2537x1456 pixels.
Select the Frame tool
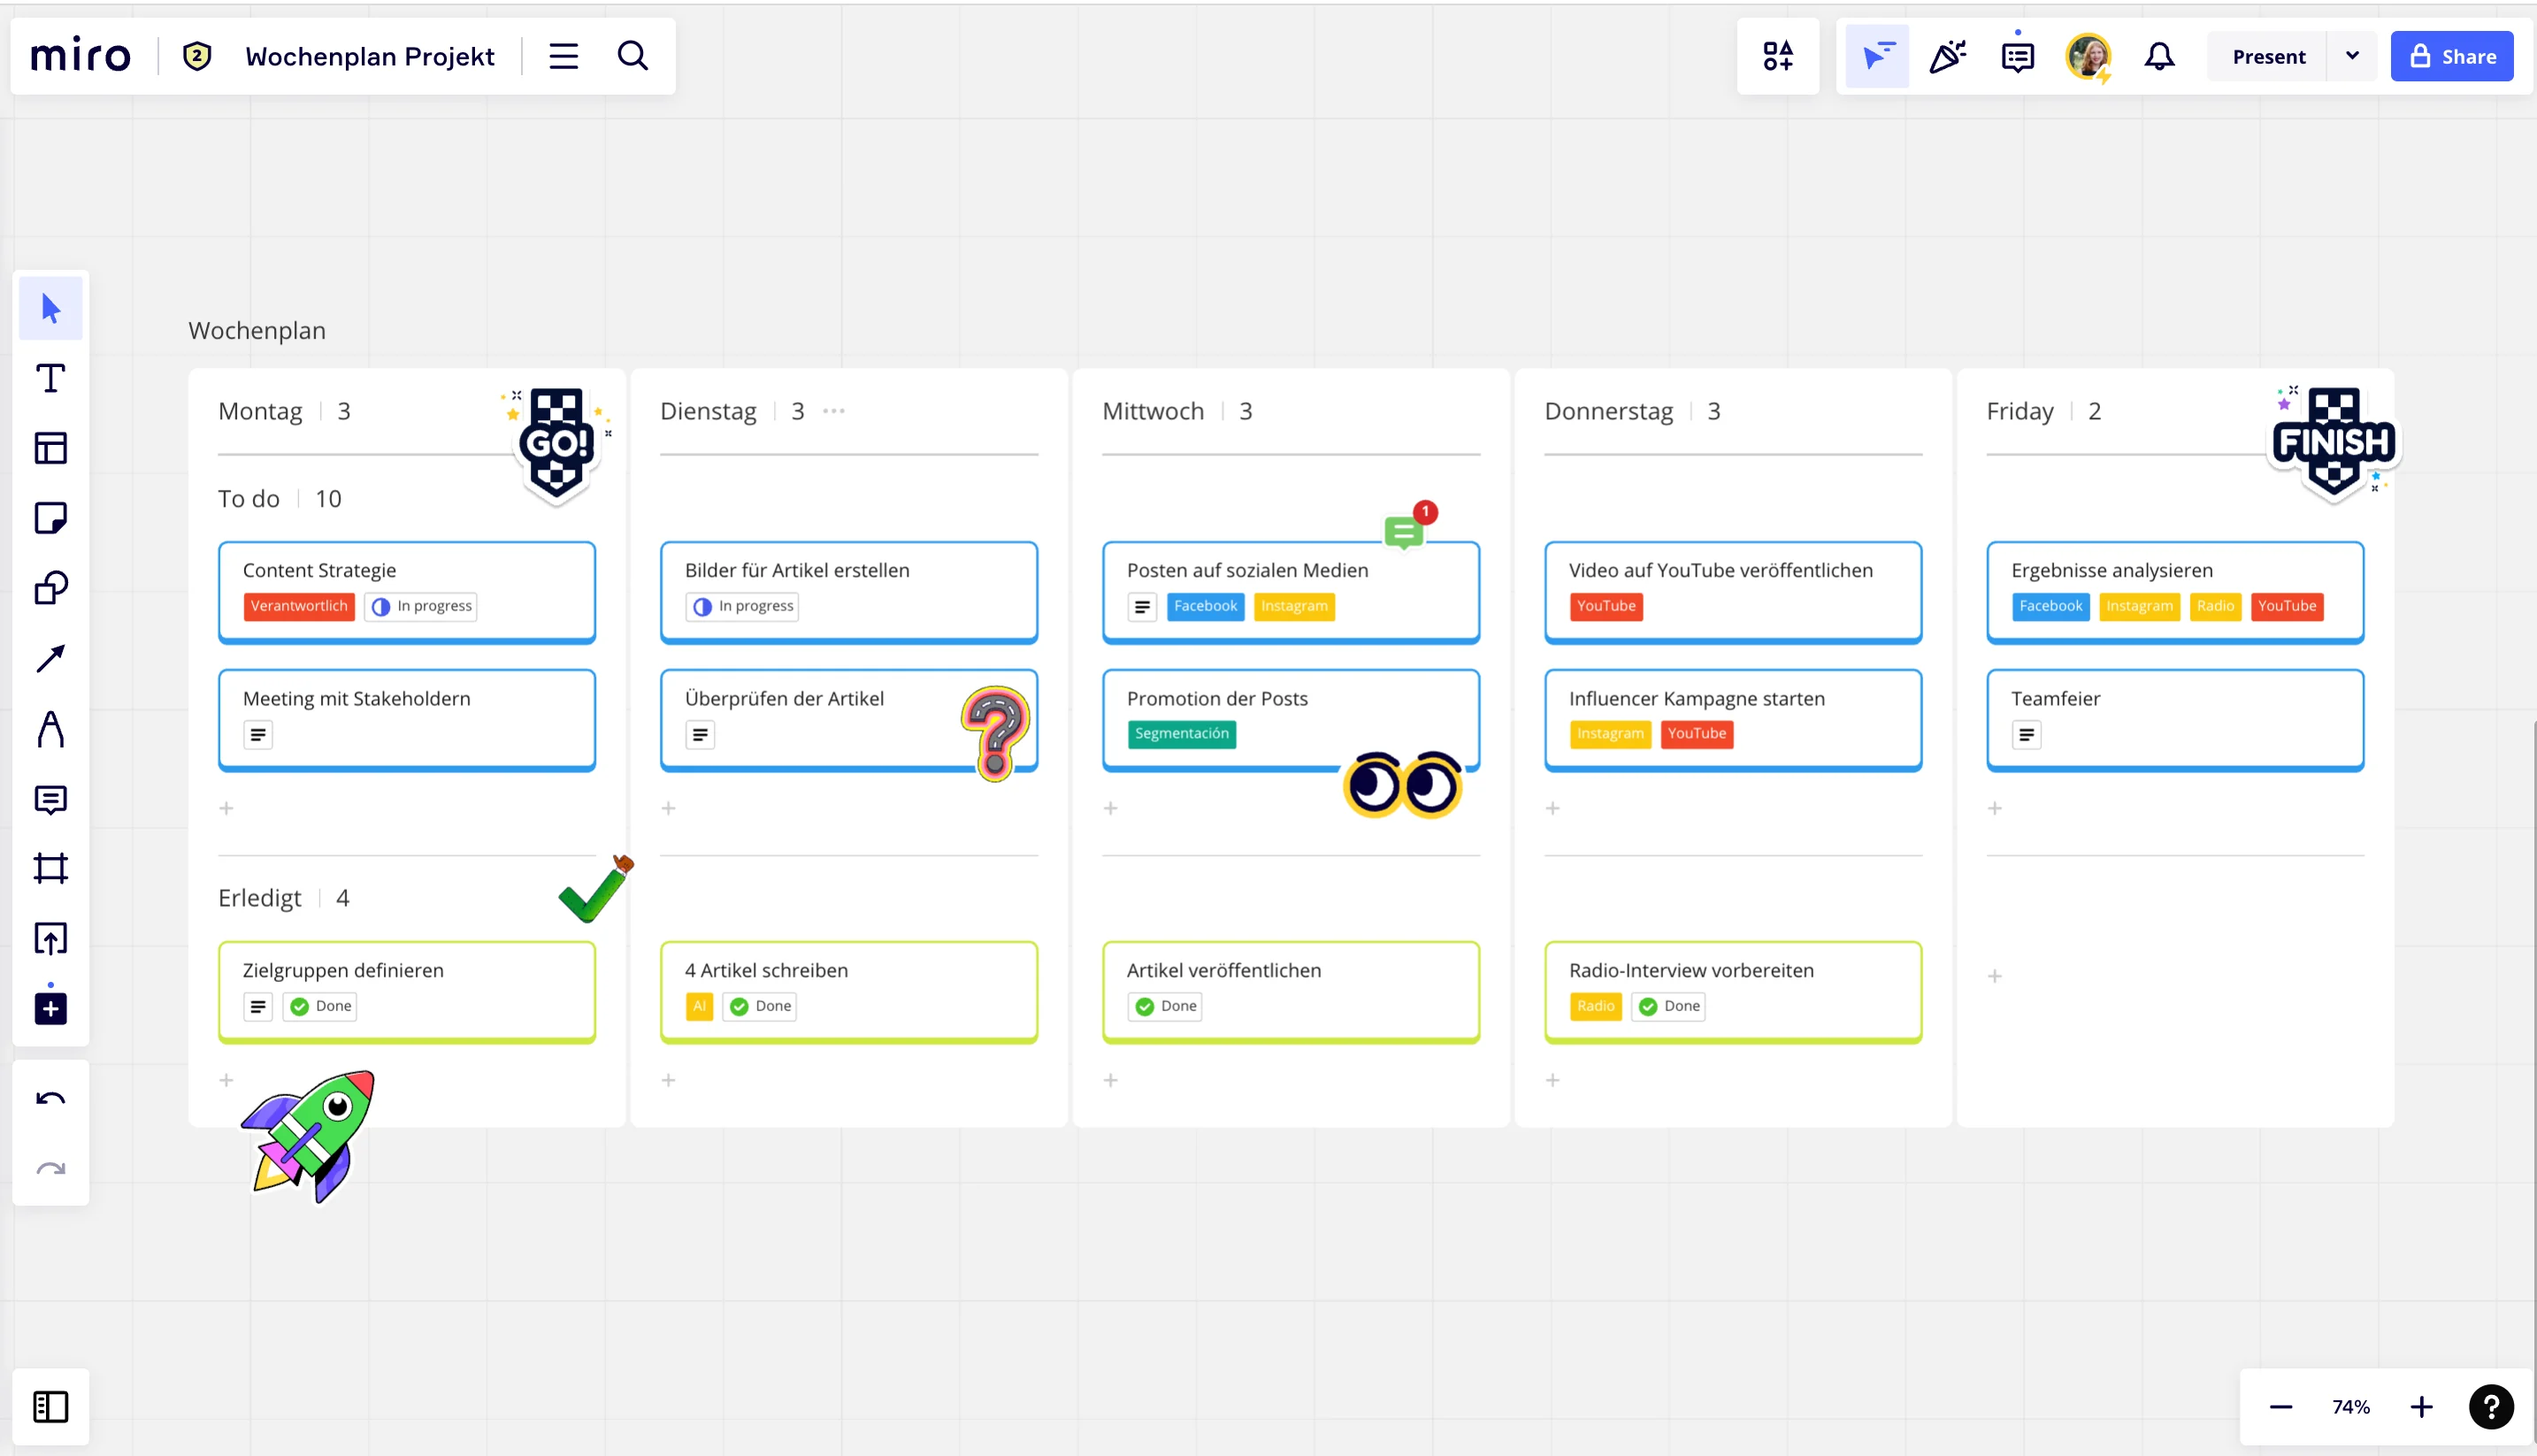pos(50,868)
